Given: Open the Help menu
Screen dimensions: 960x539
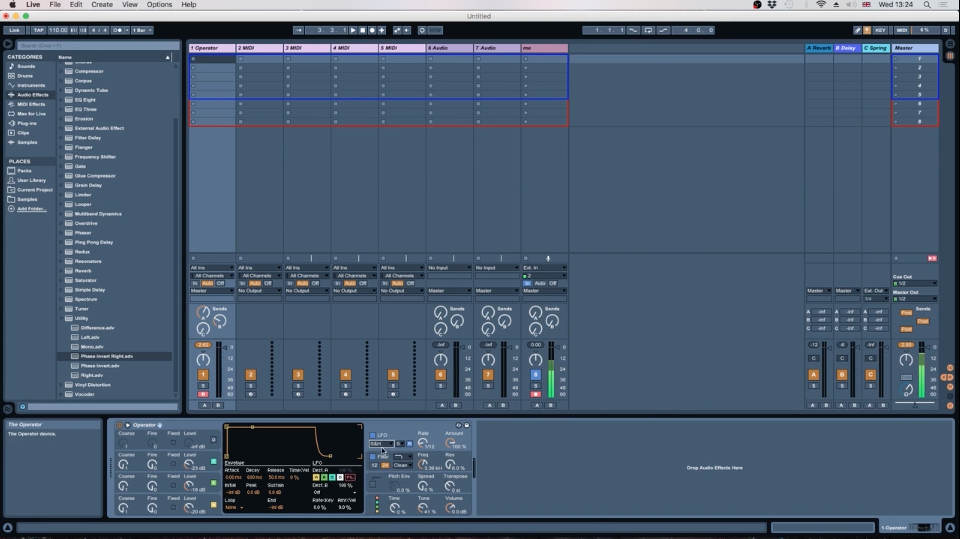Looking at the screenshot, I should pos(189,4).
